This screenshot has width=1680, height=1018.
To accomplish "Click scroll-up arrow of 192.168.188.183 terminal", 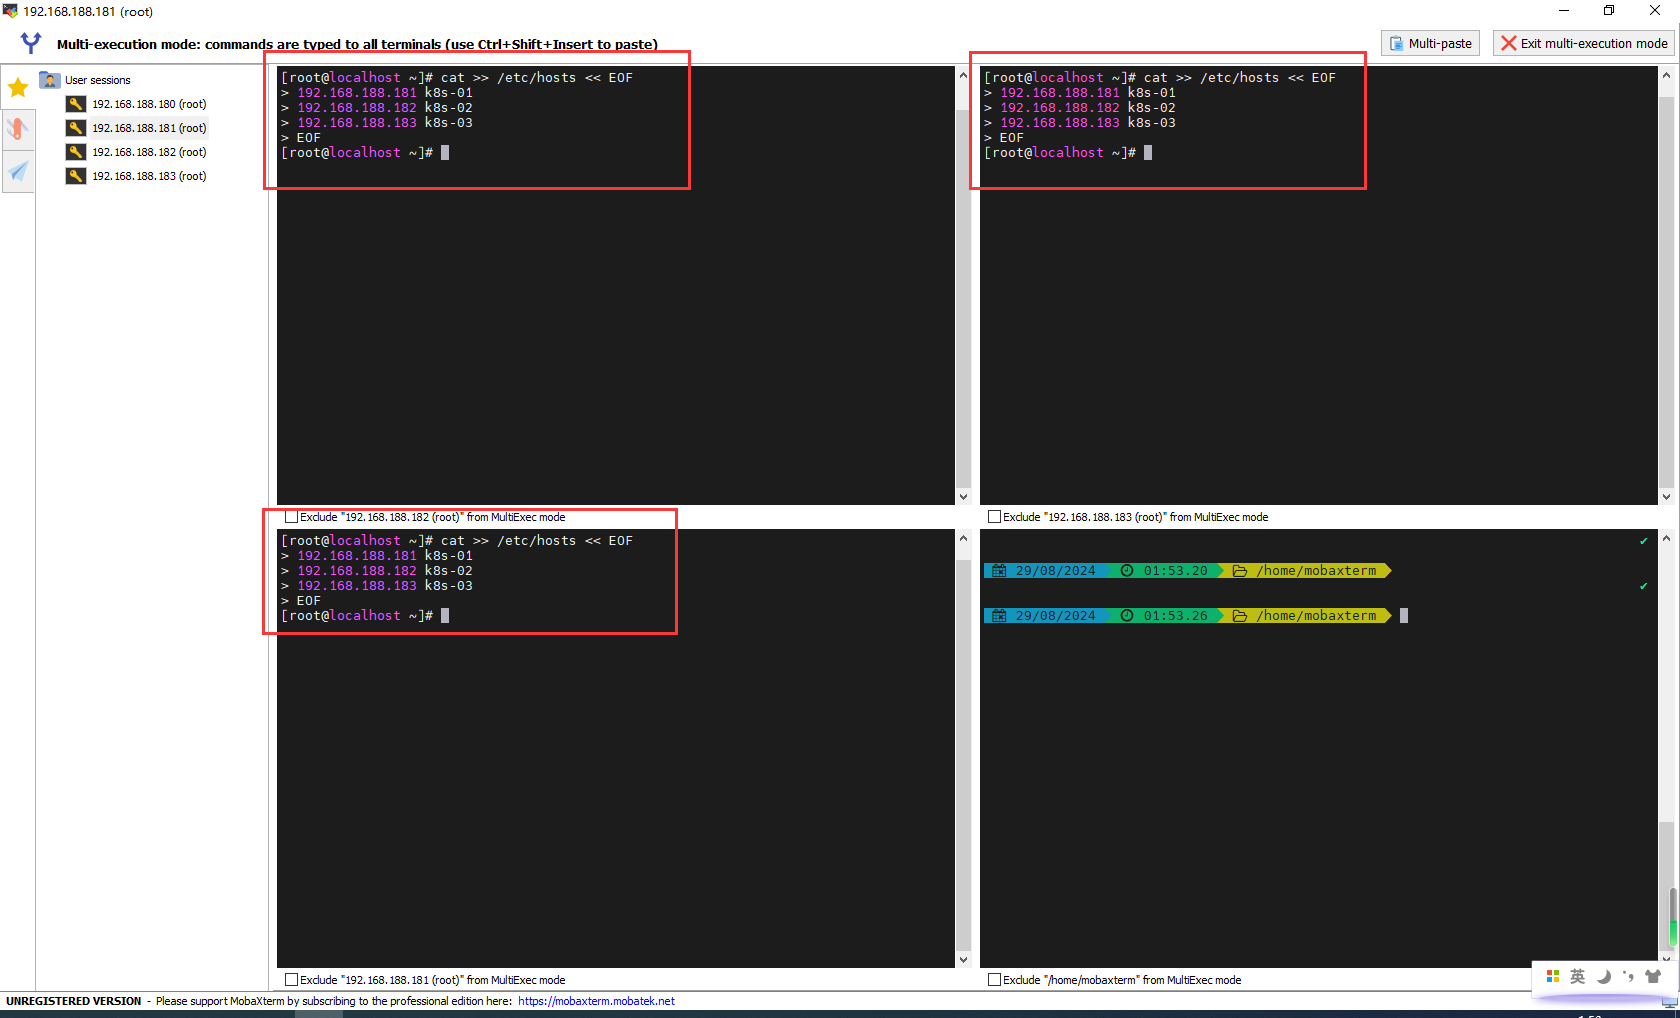I will [x=1666, y=75].
